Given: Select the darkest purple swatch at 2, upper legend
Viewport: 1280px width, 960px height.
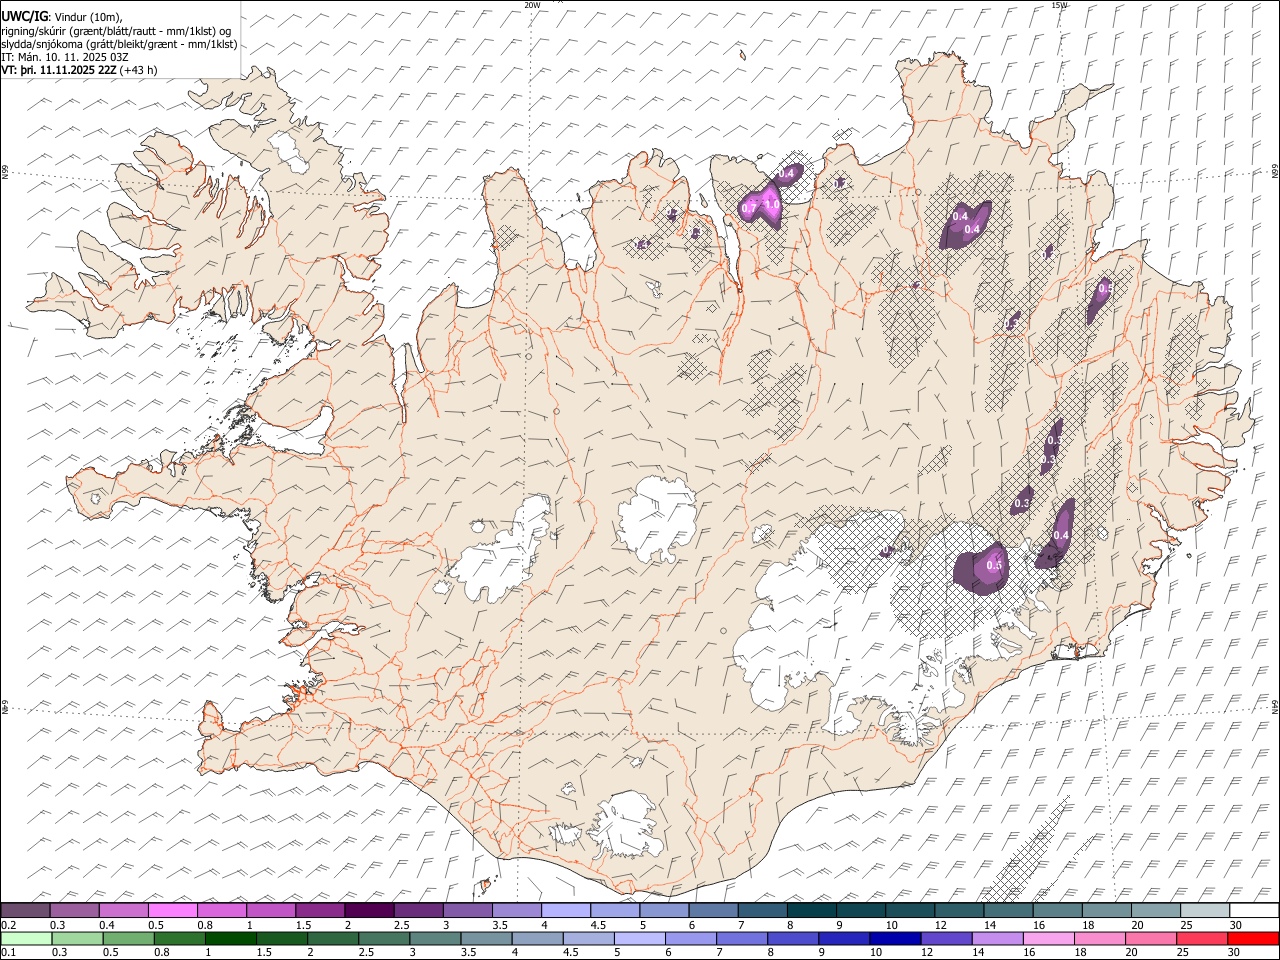Looking at the screenshot, I should tap(369, 910).
